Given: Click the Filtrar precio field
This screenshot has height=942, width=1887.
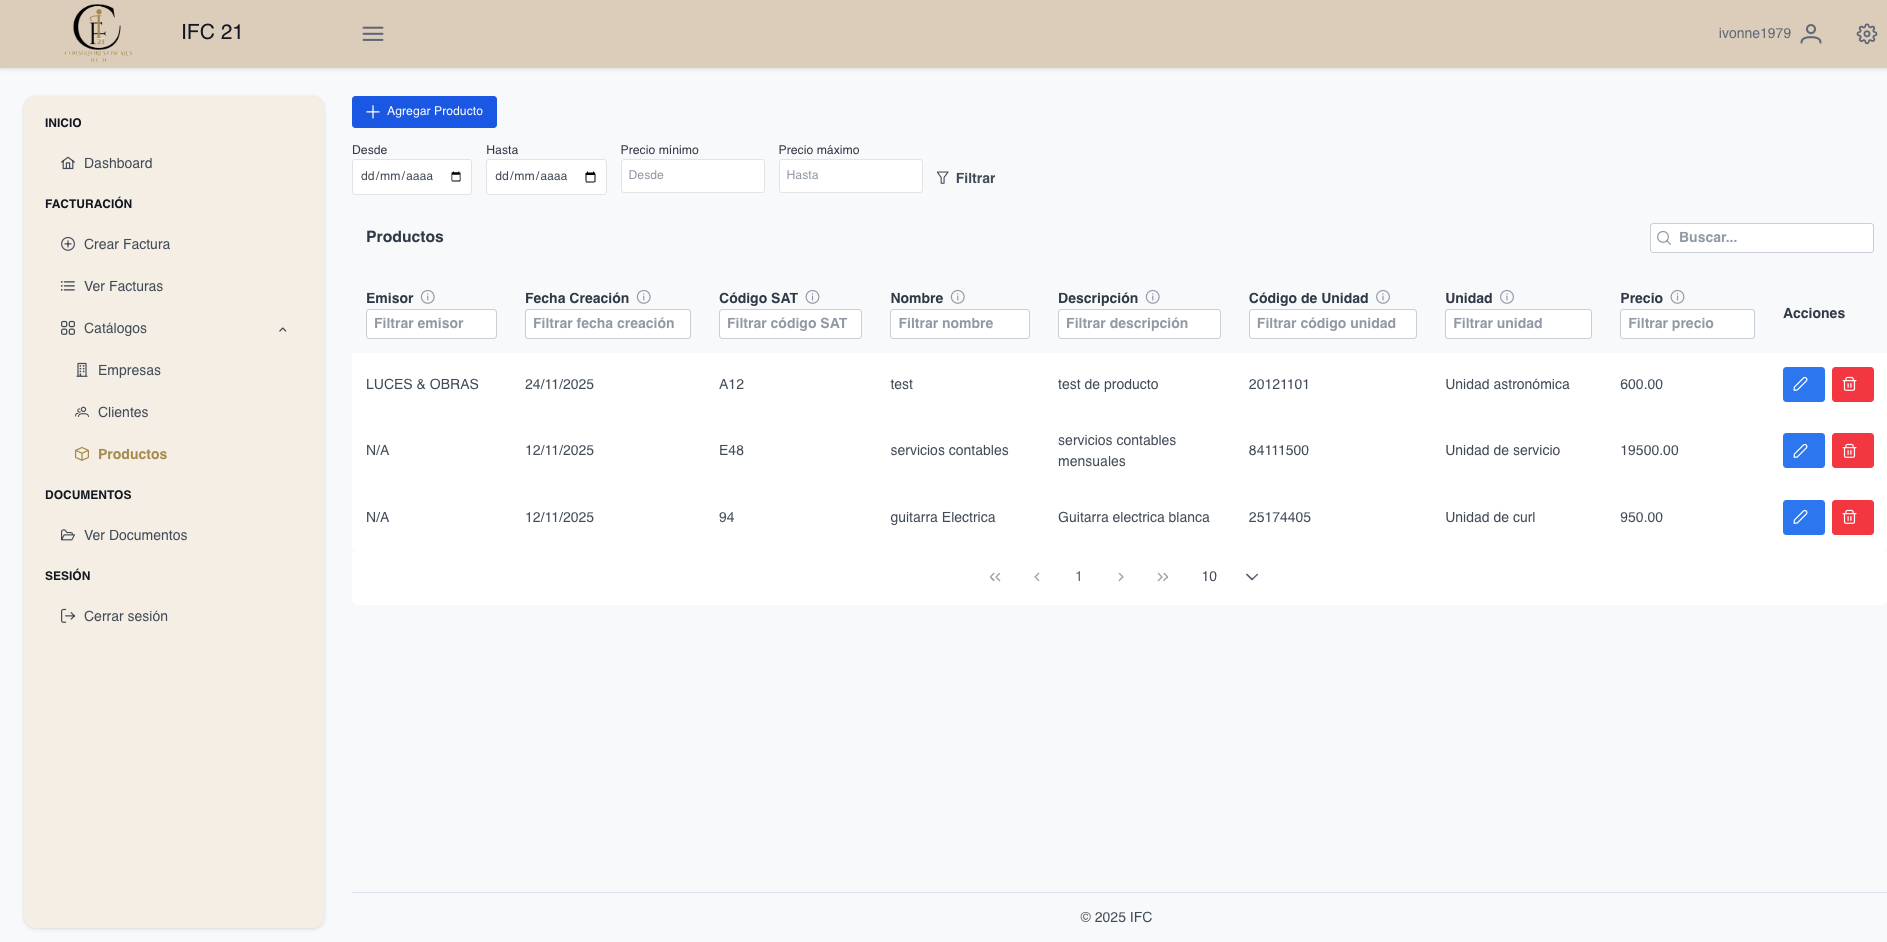Looking at the screenshot, I should coord(1687,324).
